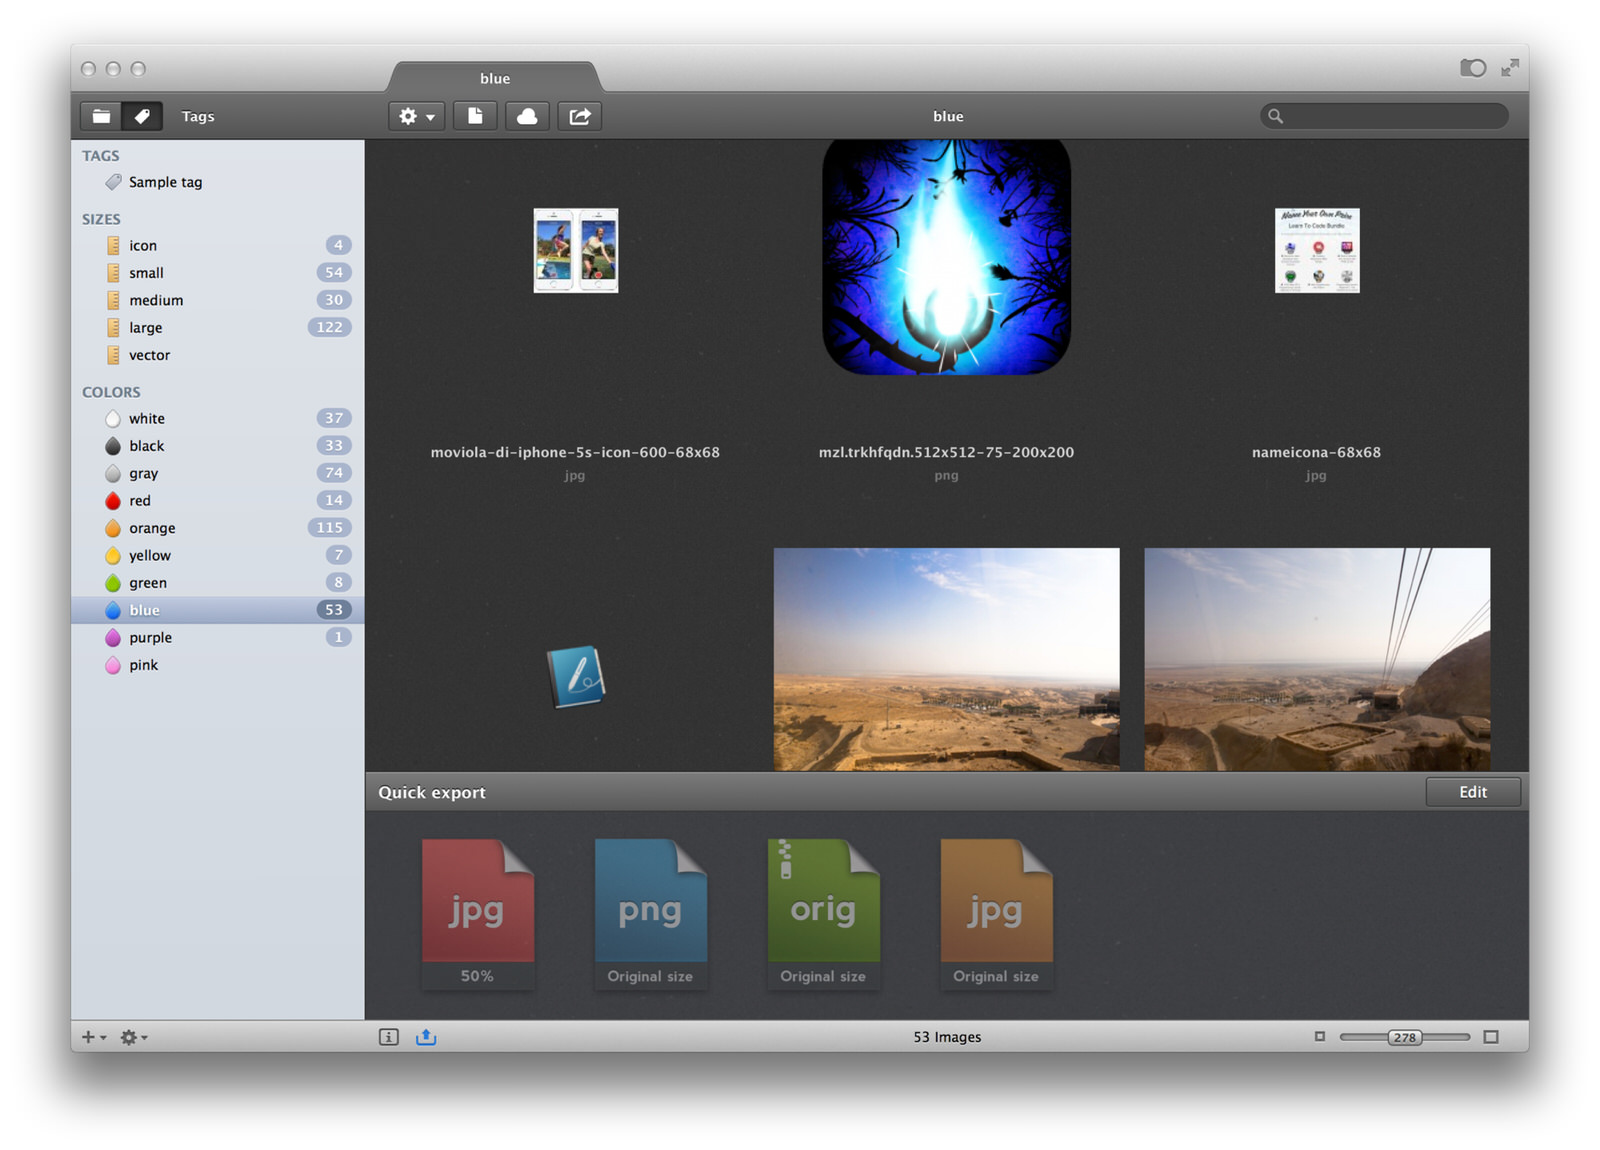This screenshot has width=1600, height=1150.
Task: Export using the orange jpg Original size preset
Action: tap(997, 914)
